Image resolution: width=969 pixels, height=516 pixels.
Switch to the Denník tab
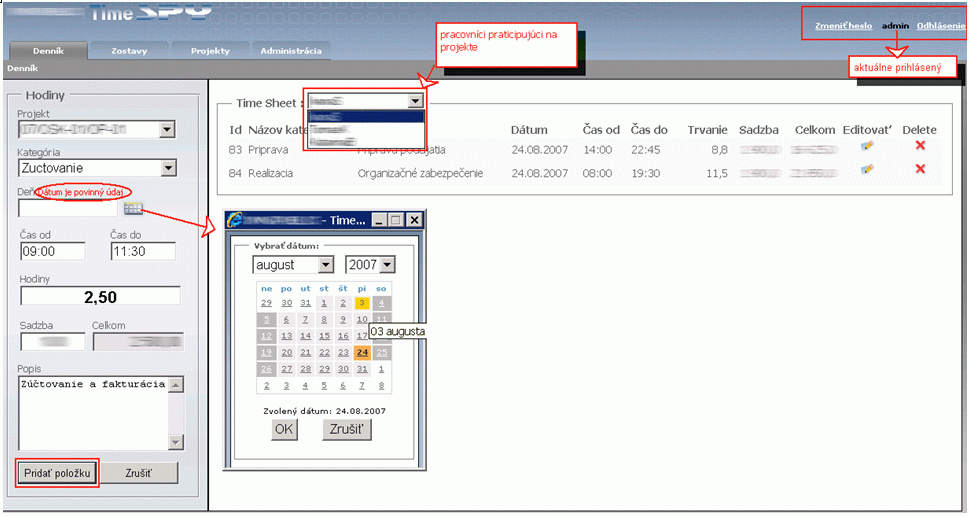pyautogui.click(x=49, y=51)
